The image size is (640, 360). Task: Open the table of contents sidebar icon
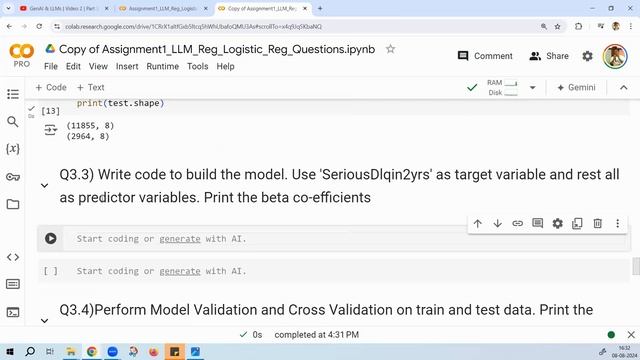click(x=13, y=94)
